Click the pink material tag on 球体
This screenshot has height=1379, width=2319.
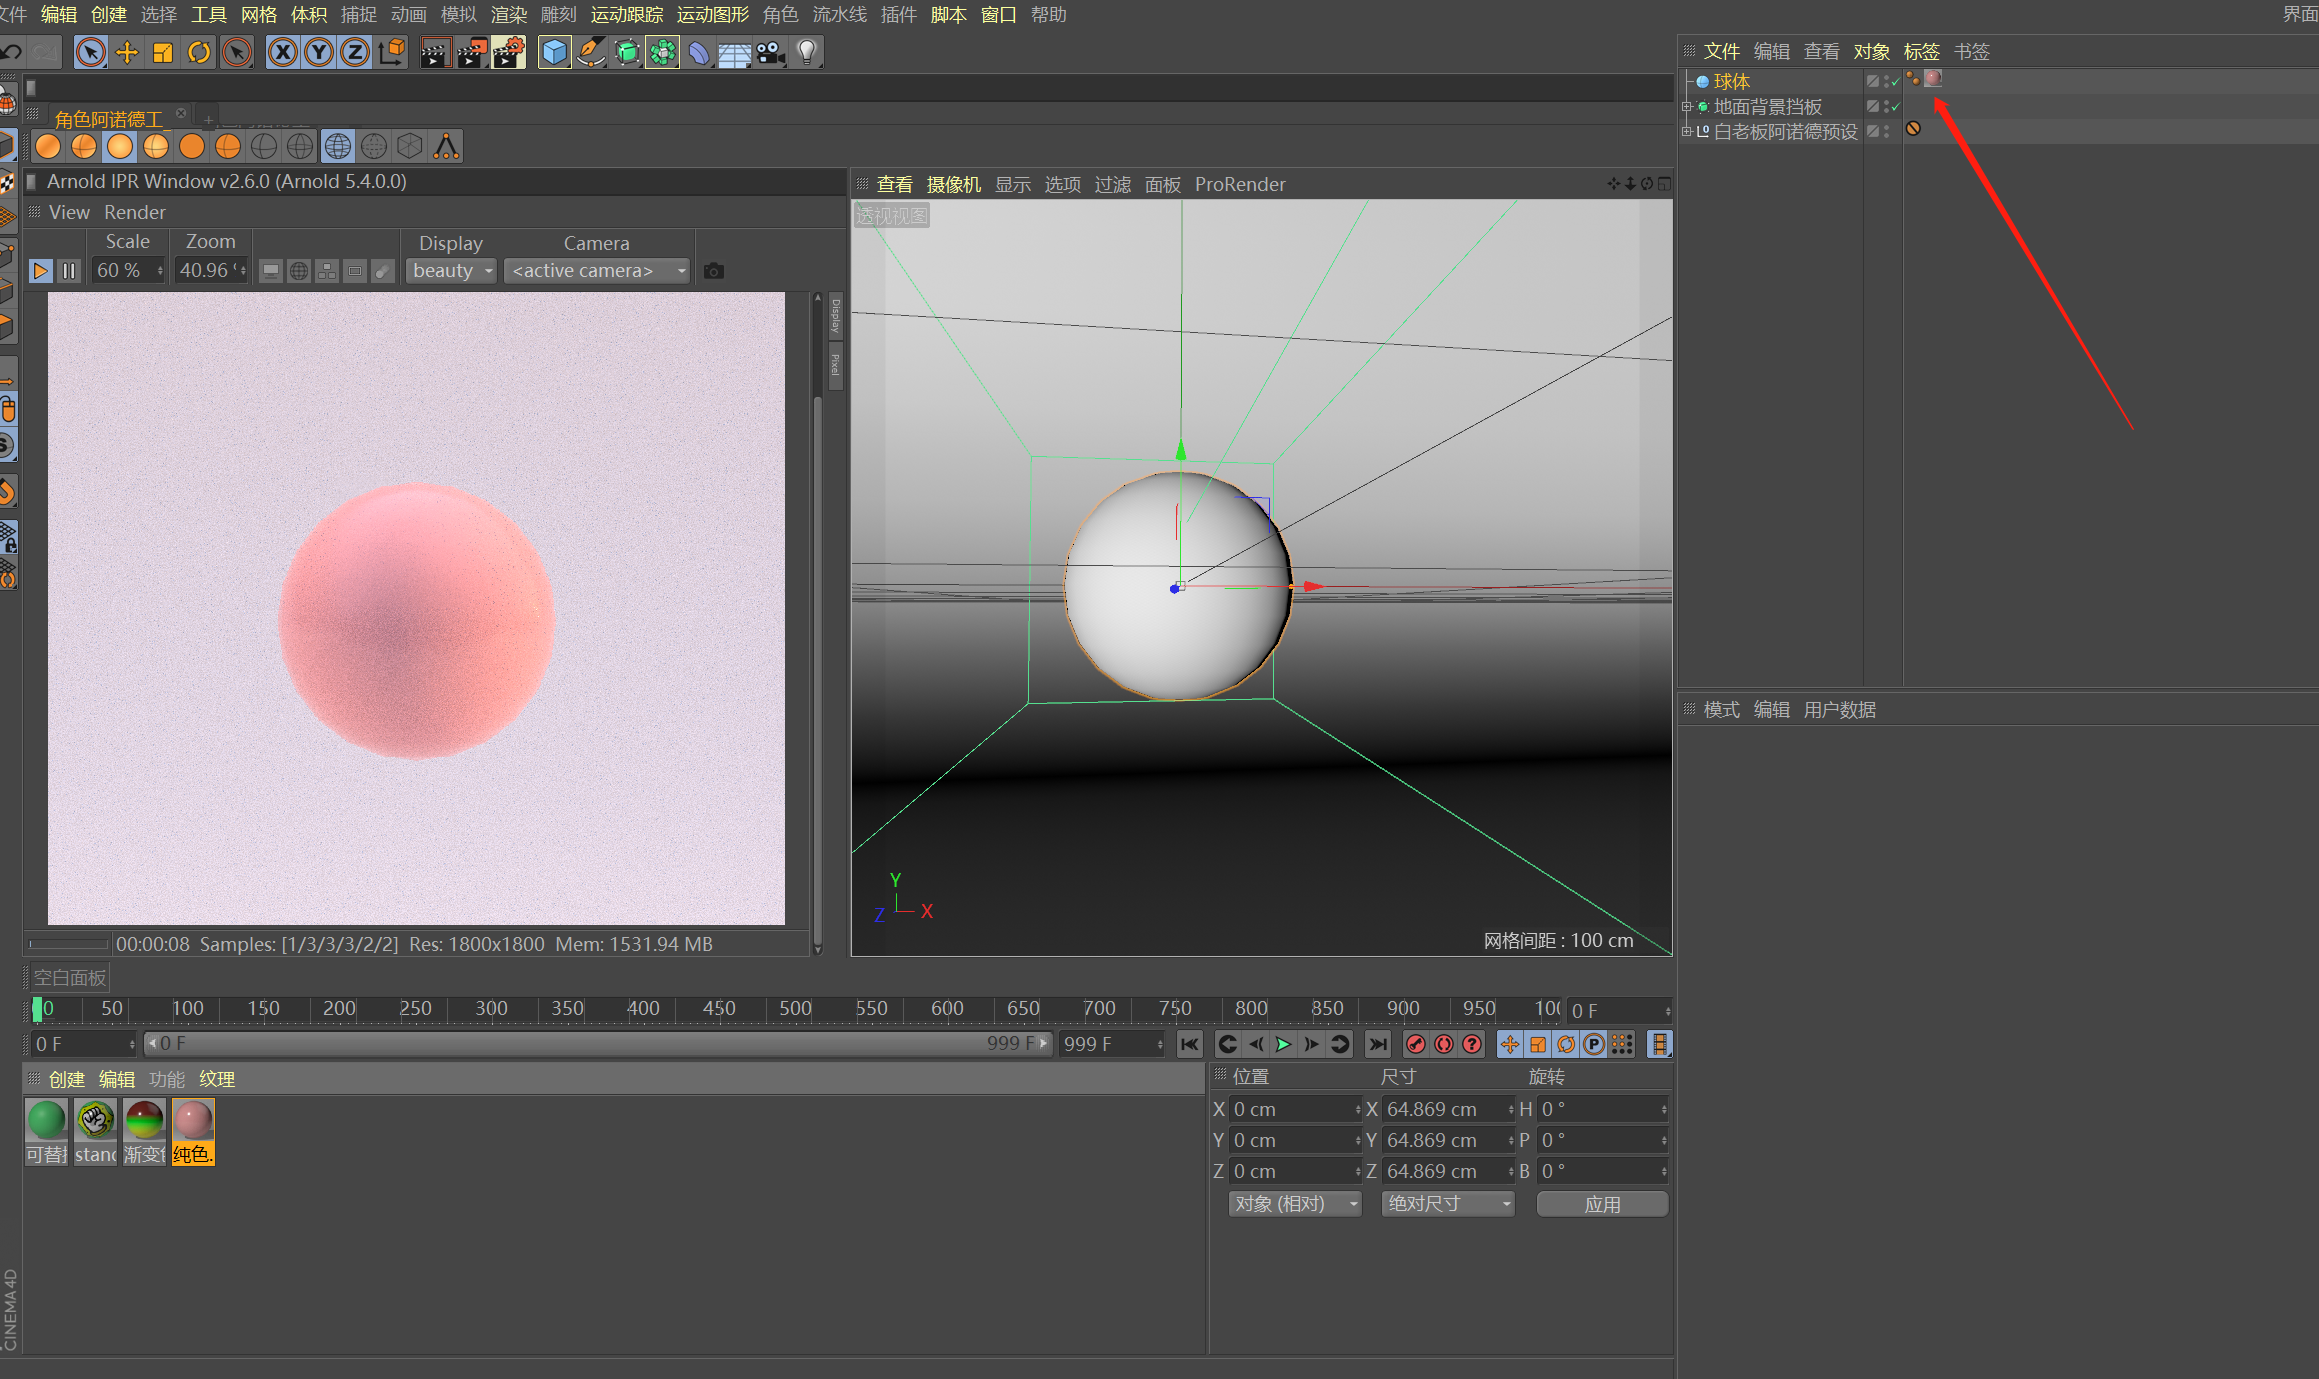click(1933, 79)
